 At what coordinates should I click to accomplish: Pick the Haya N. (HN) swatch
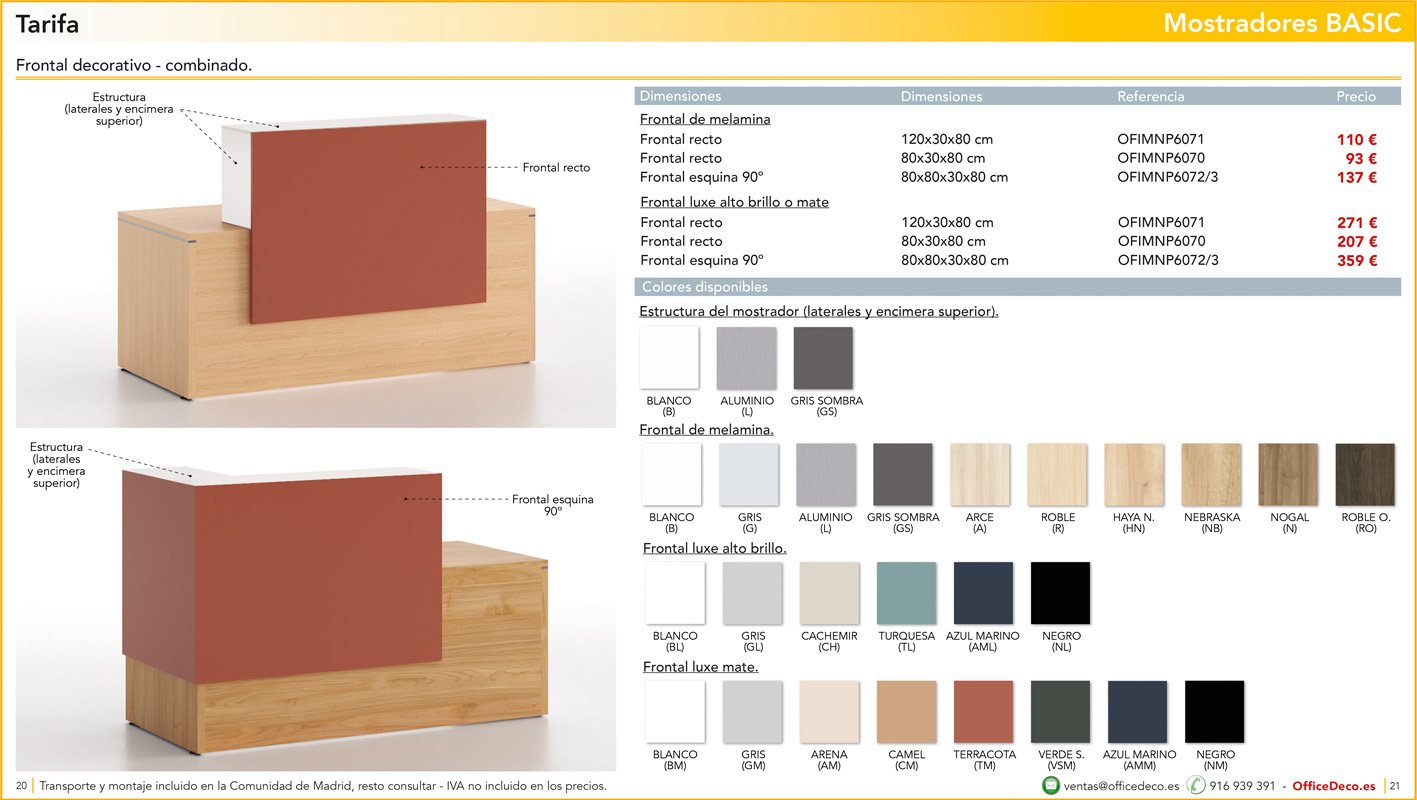[1134, 475]
